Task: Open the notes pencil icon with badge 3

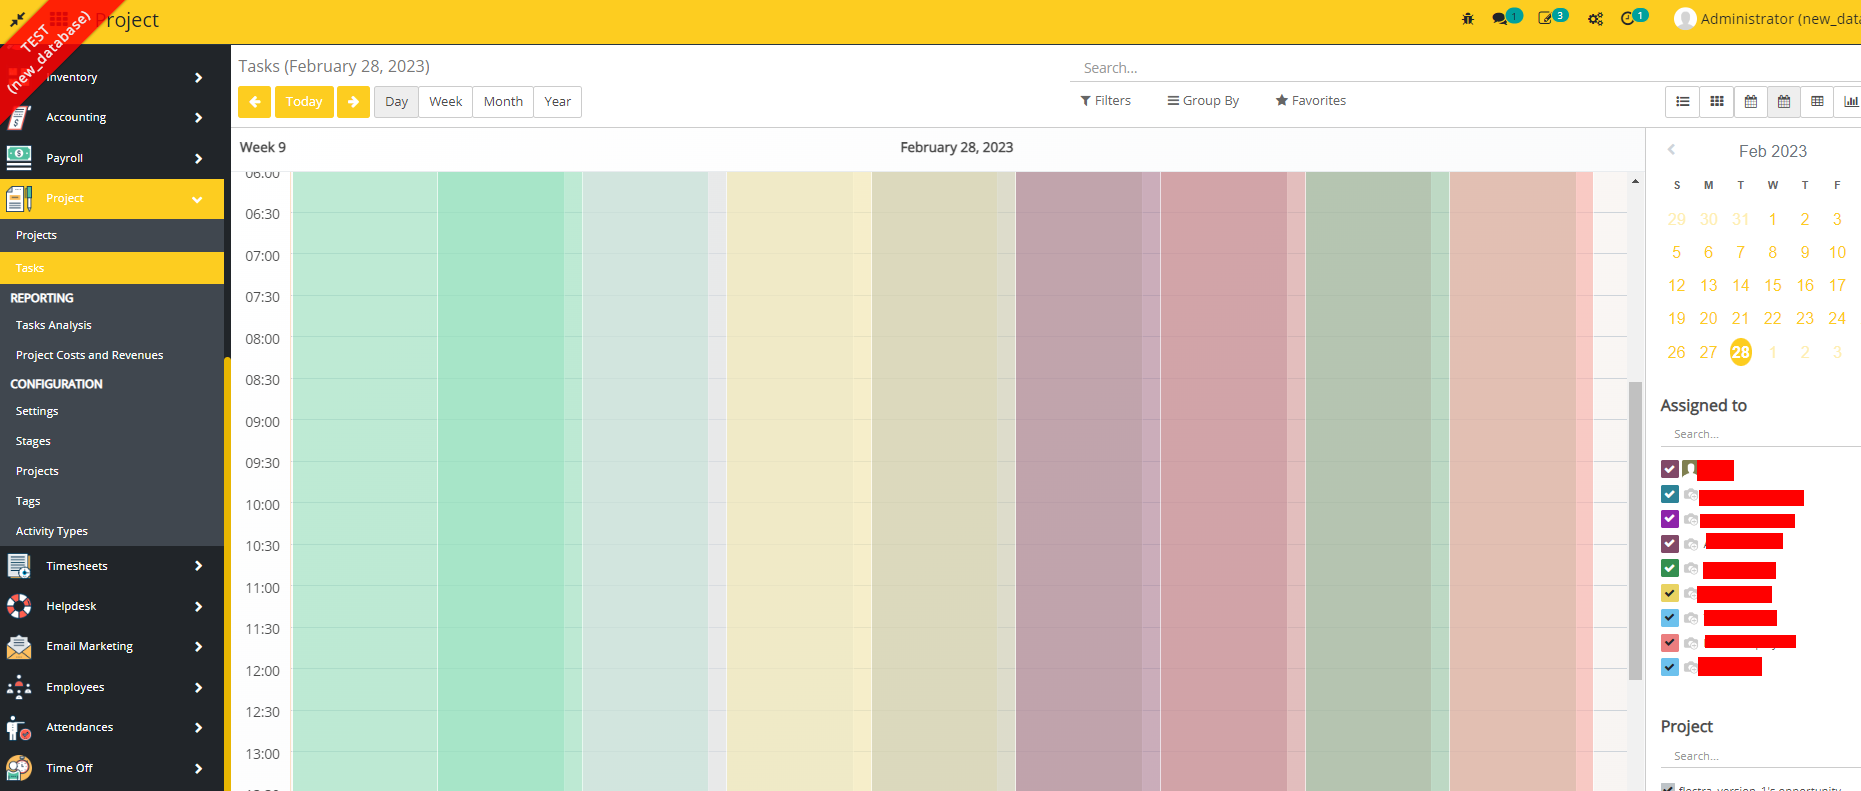Action: coord(1546,19)
